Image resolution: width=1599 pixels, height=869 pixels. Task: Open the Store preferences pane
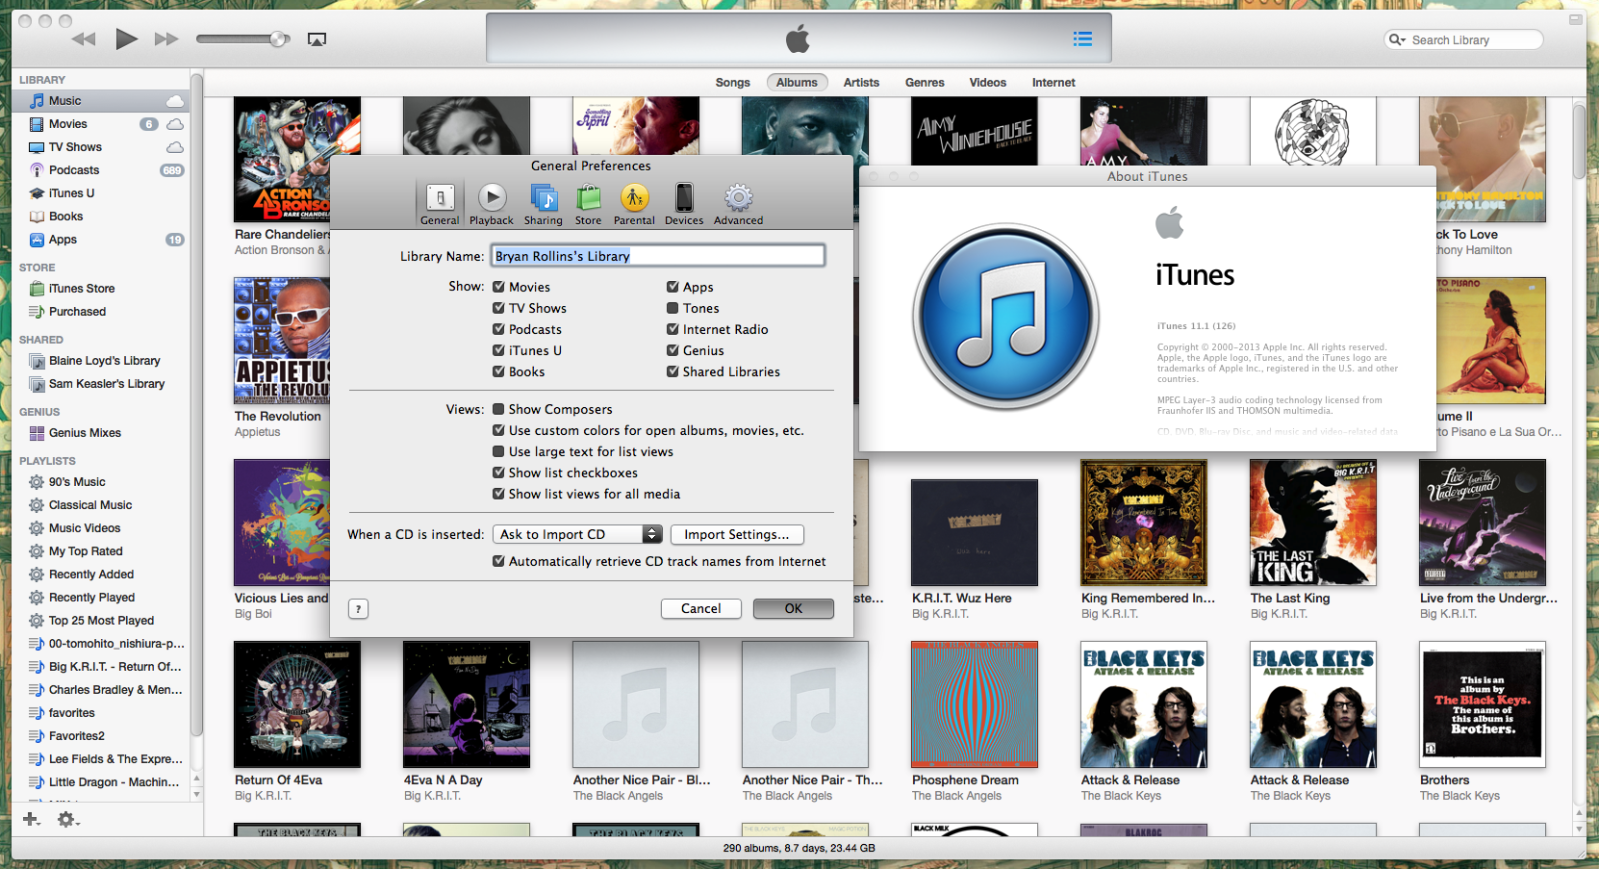[x=588, y=204]
